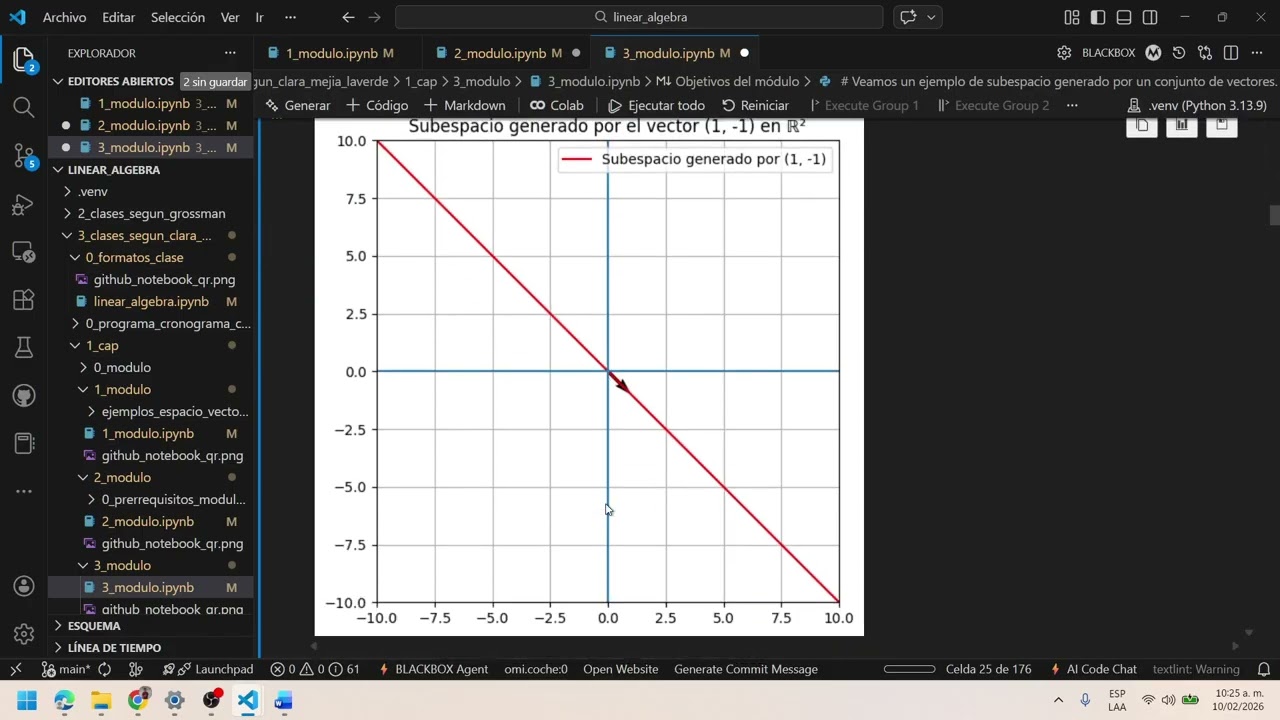The width and height of the screenshot is (1280, 720).
Task: Synchronize changes in status bar
Action: (x=104, y=669)
